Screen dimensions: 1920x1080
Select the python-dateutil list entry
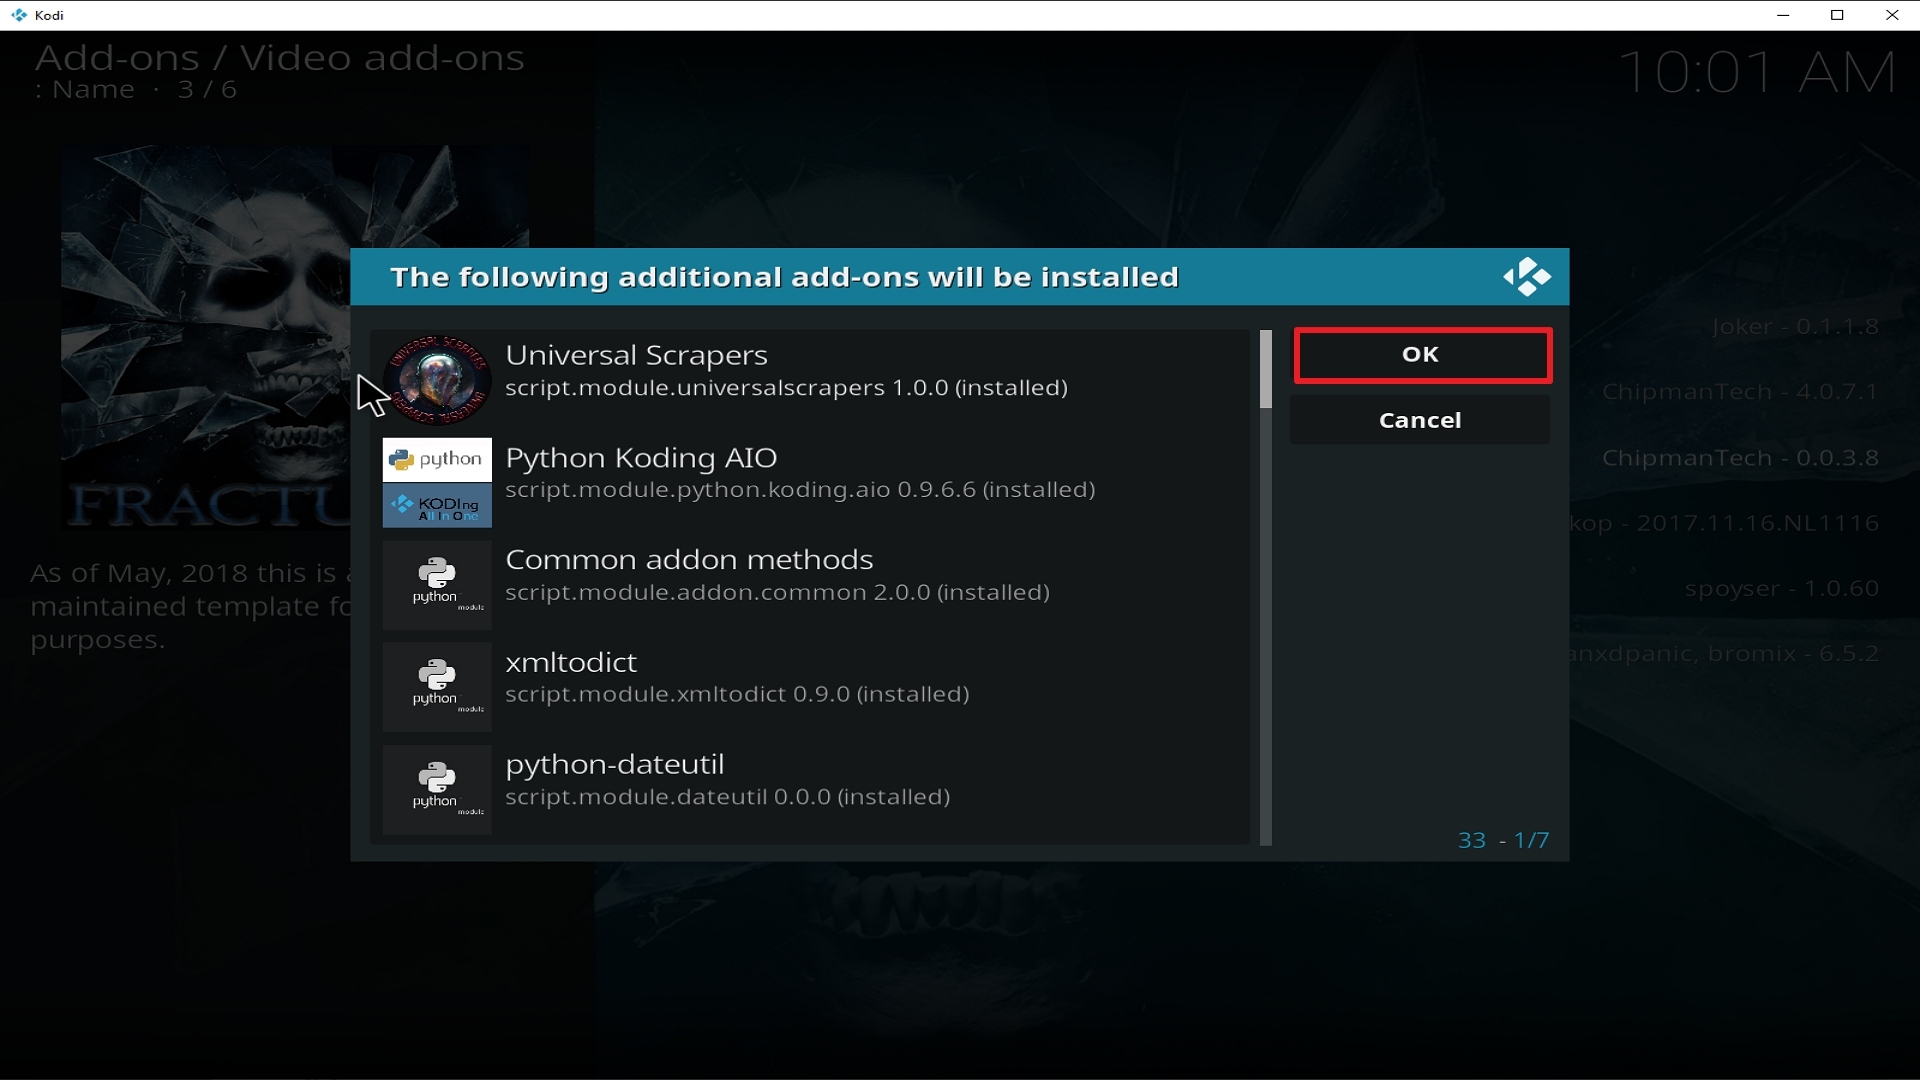click(x=810, y=790)
